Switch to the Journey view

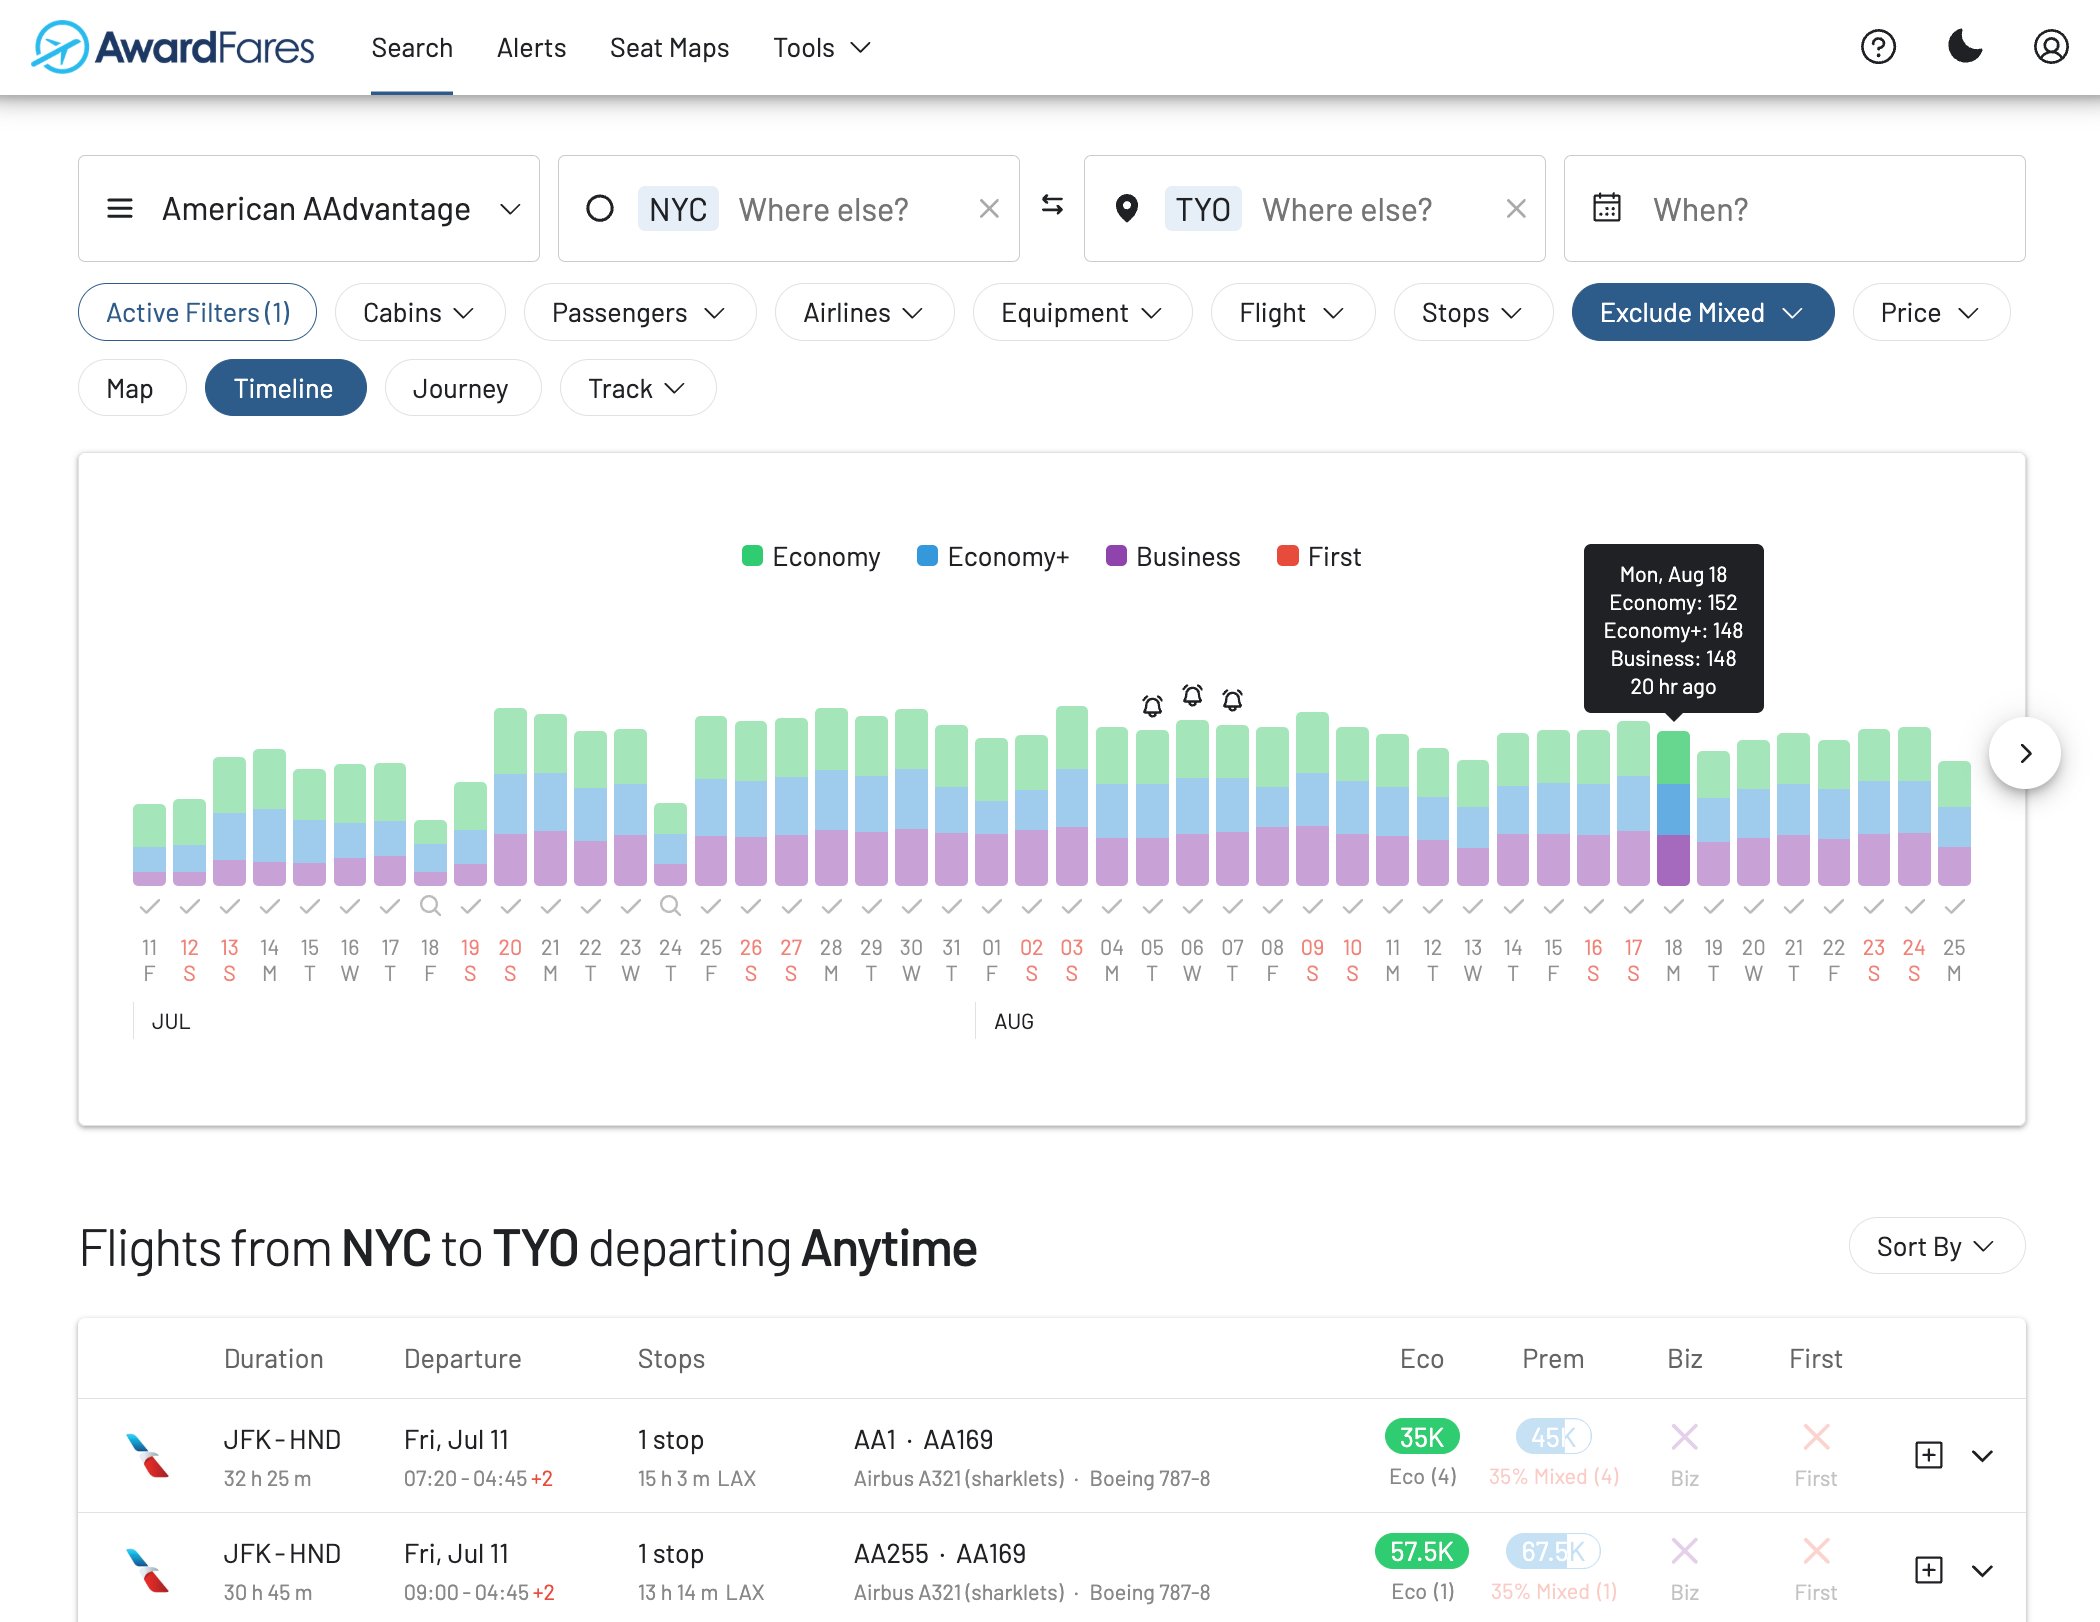(461, 389)
